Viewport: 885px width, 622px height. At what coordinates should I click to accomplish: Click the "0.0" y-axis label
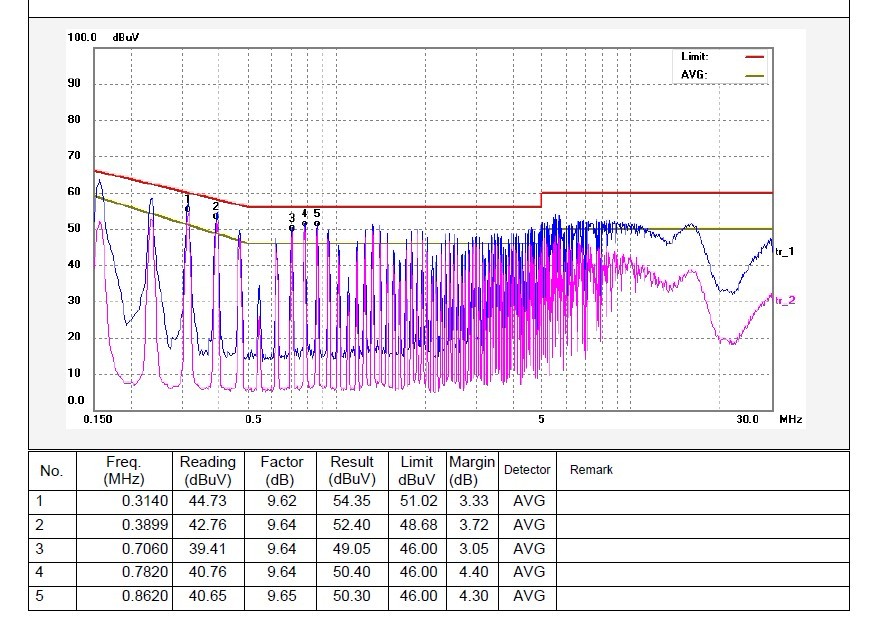76,401
